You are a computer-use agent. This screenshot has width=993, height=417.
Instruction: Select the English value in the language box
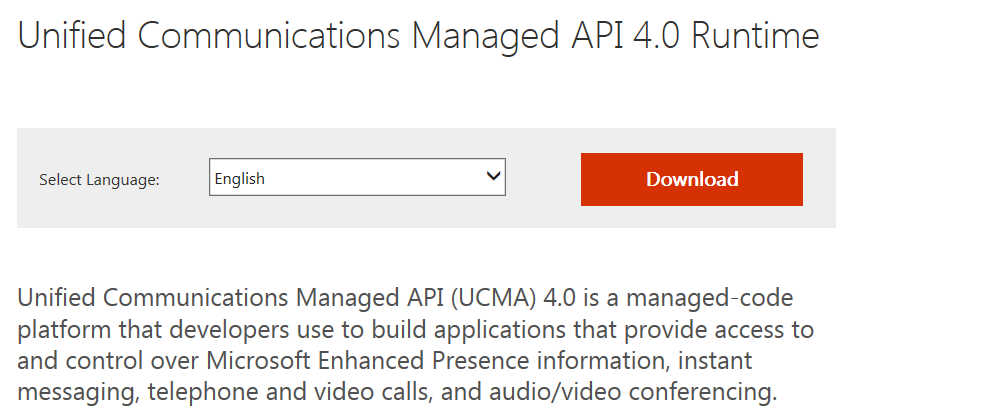tap(240, 179)
